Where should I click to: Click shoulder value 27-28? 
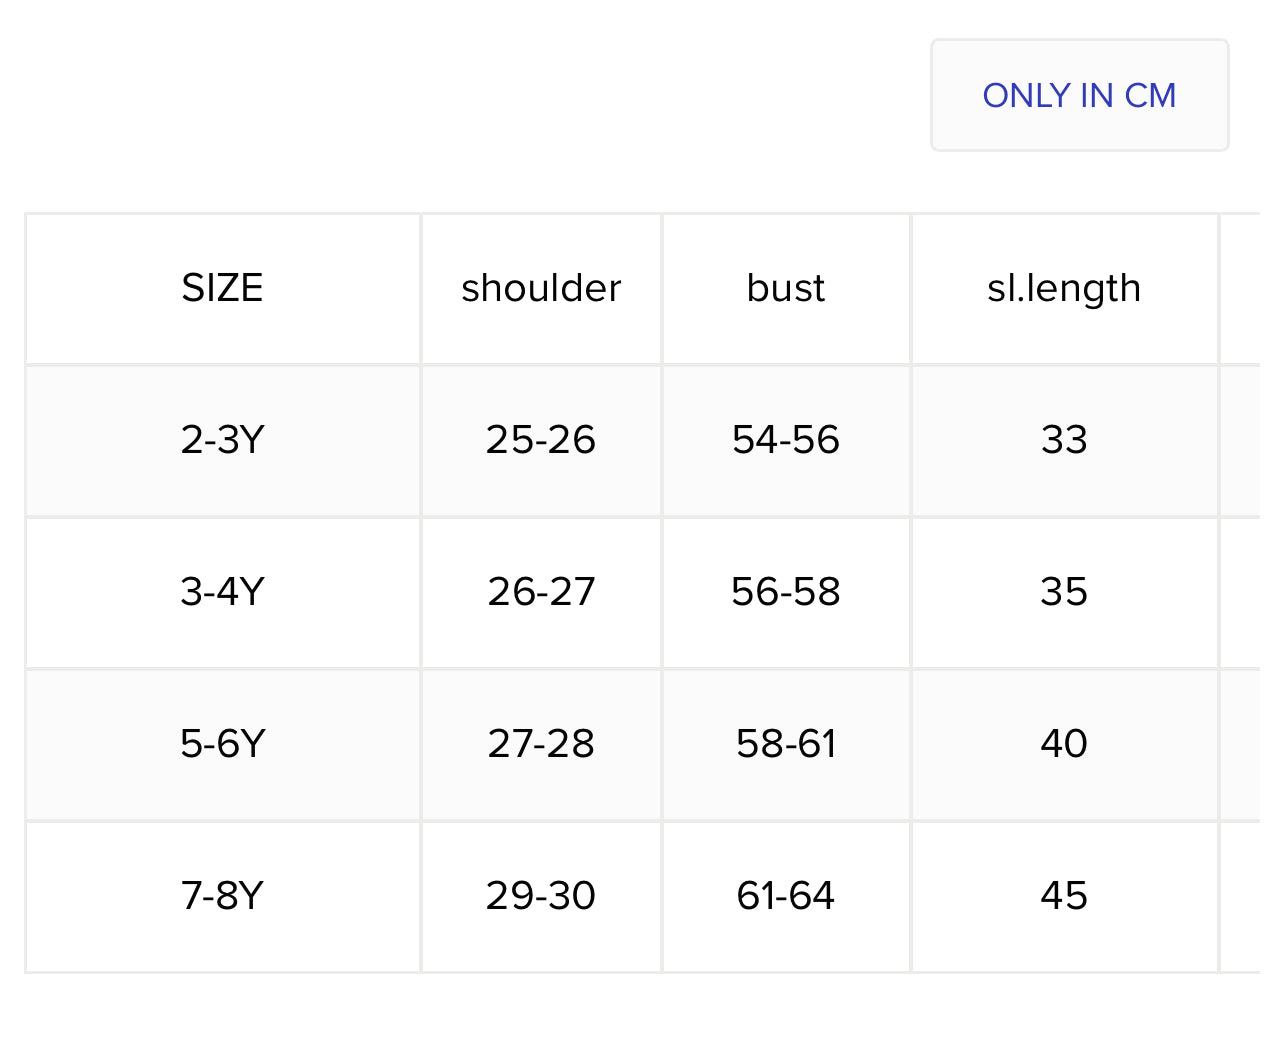[x=541, y=744]
